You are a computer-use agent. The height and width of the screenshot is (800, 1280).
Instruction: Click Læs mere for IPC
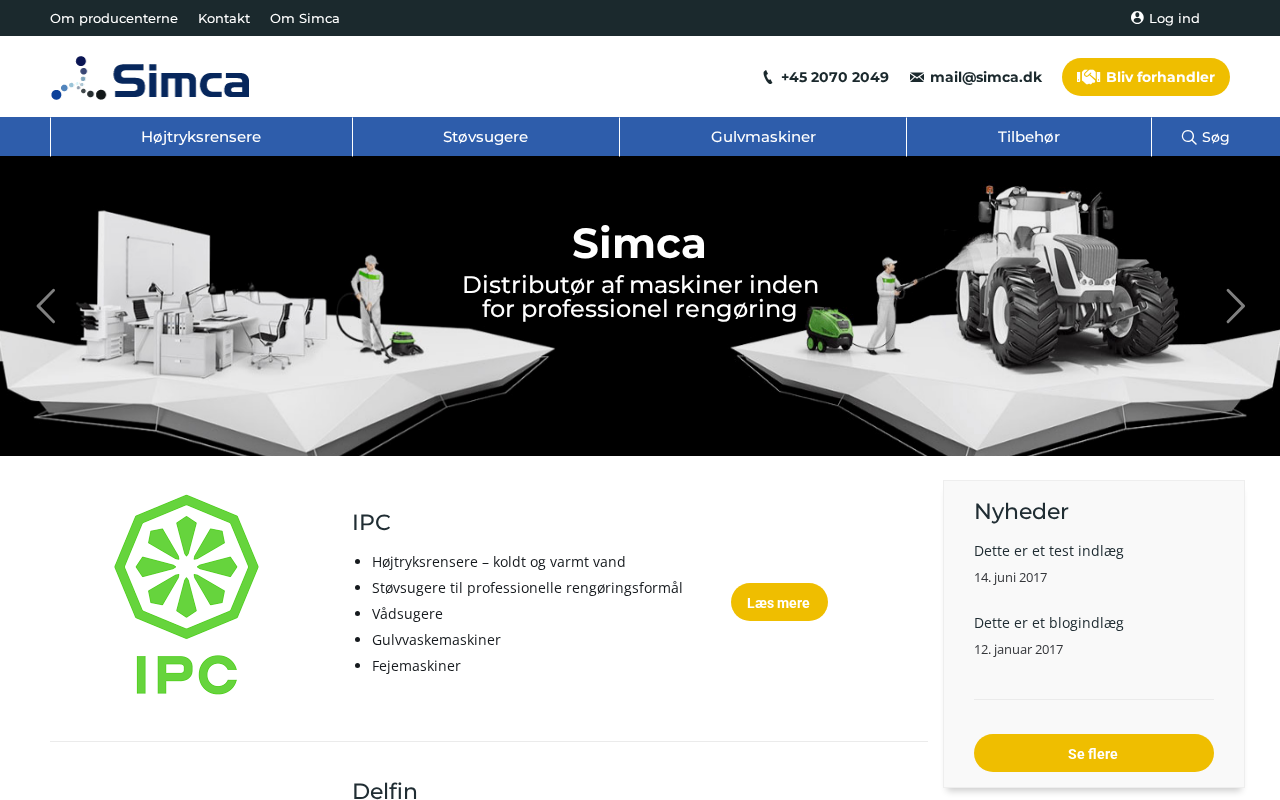tap(779, 602)
